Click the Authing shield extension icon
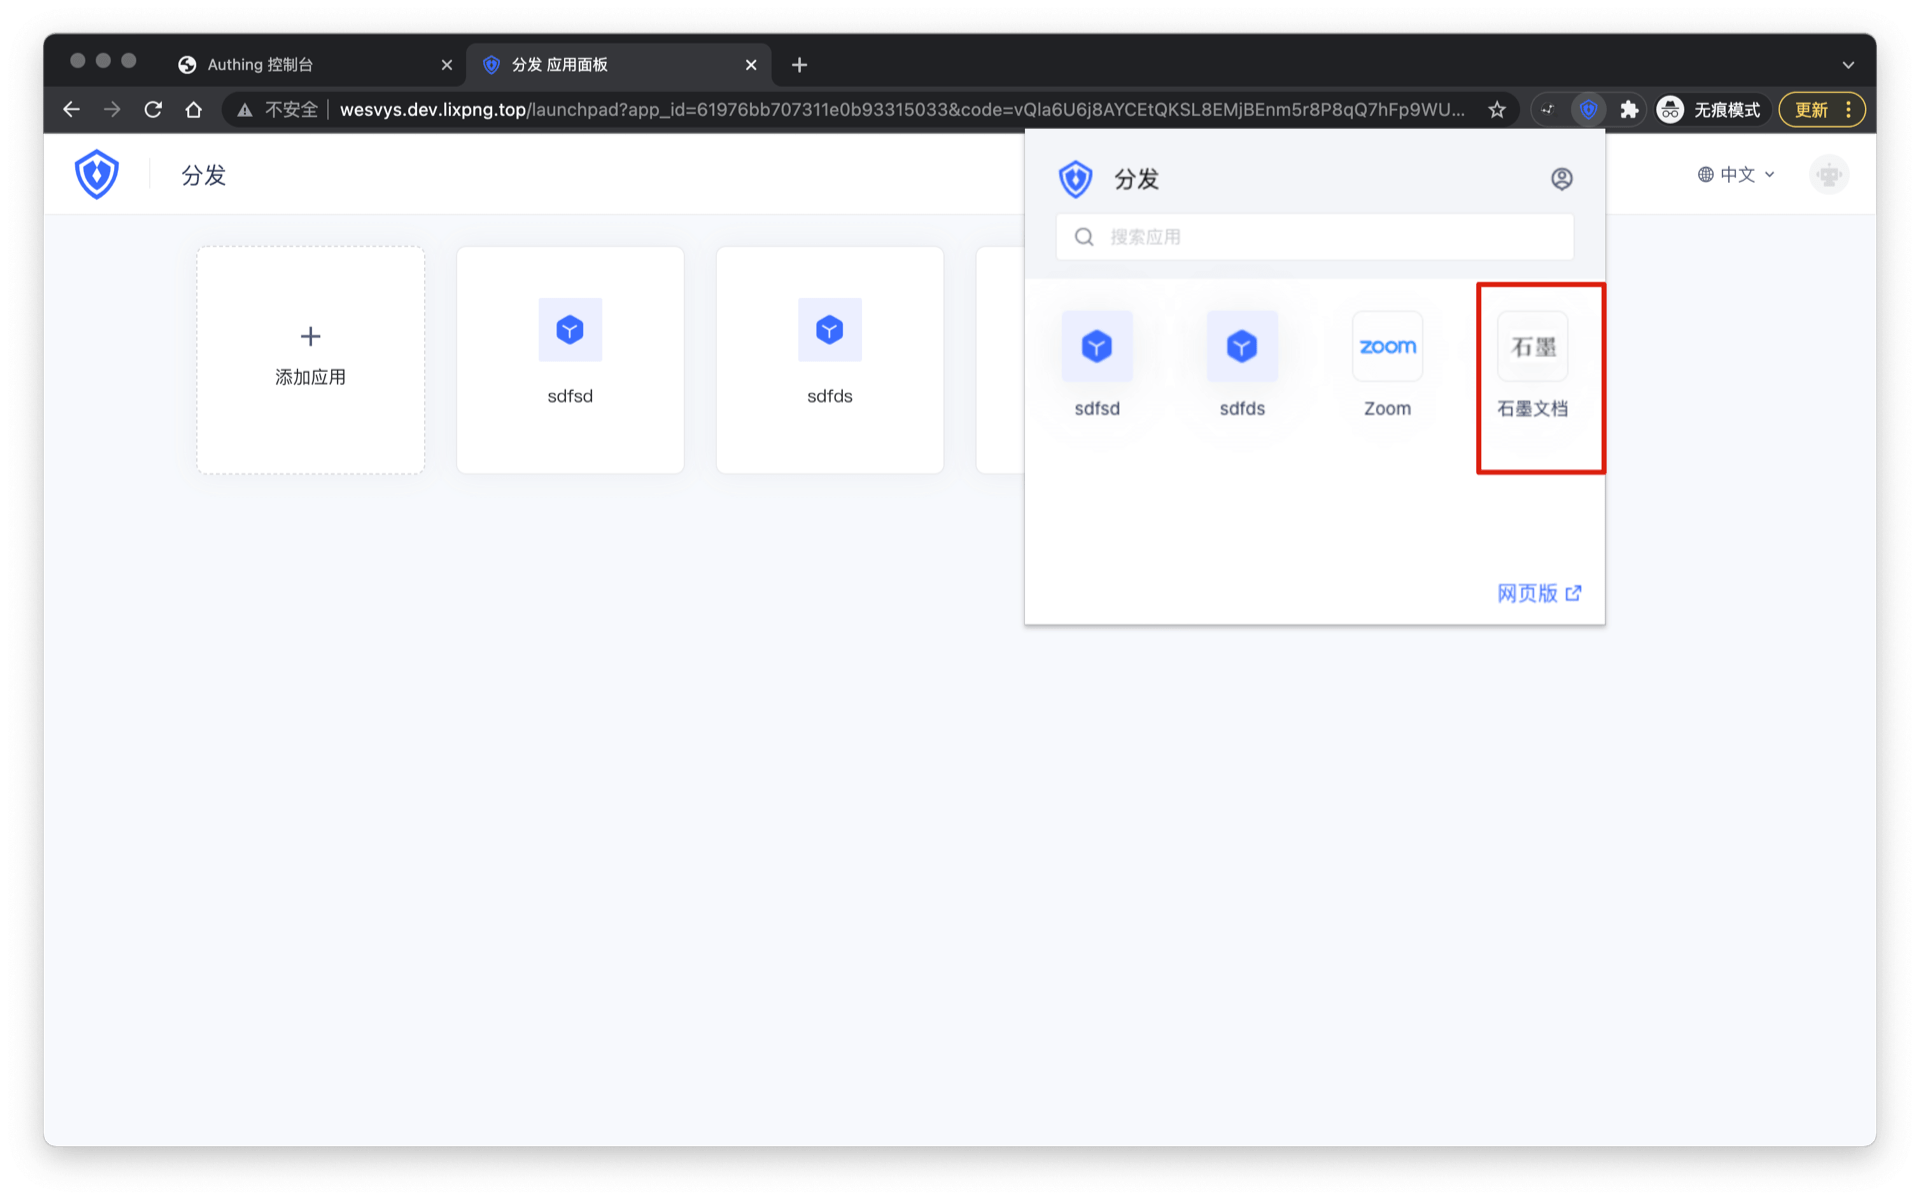 point(1588,110)
